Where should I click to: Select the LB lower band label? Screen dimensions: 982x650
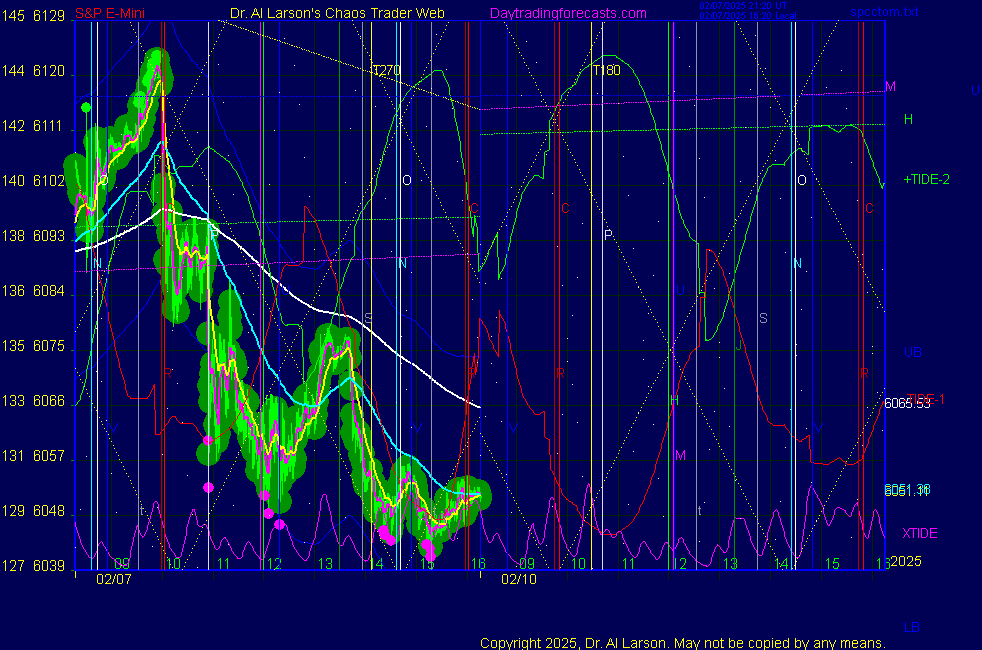tap(911, 627)
